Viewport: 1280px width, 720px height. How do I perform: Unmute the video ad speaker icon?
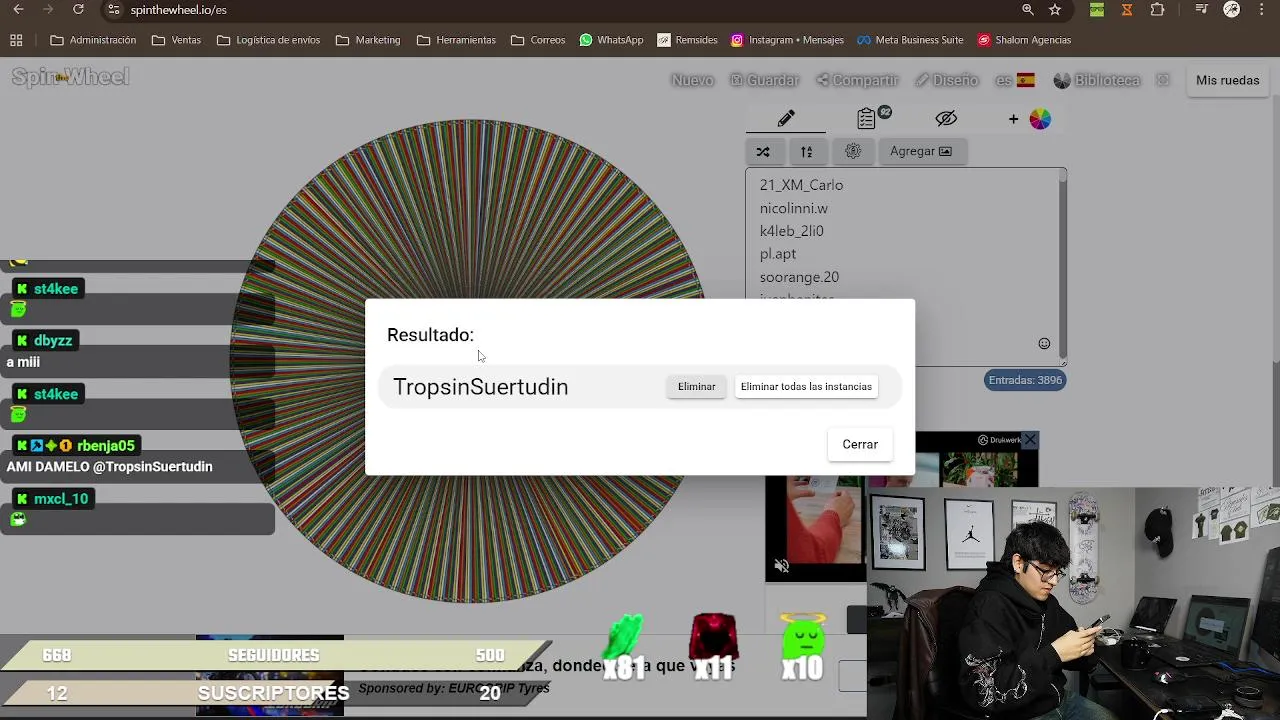point(782,566)
